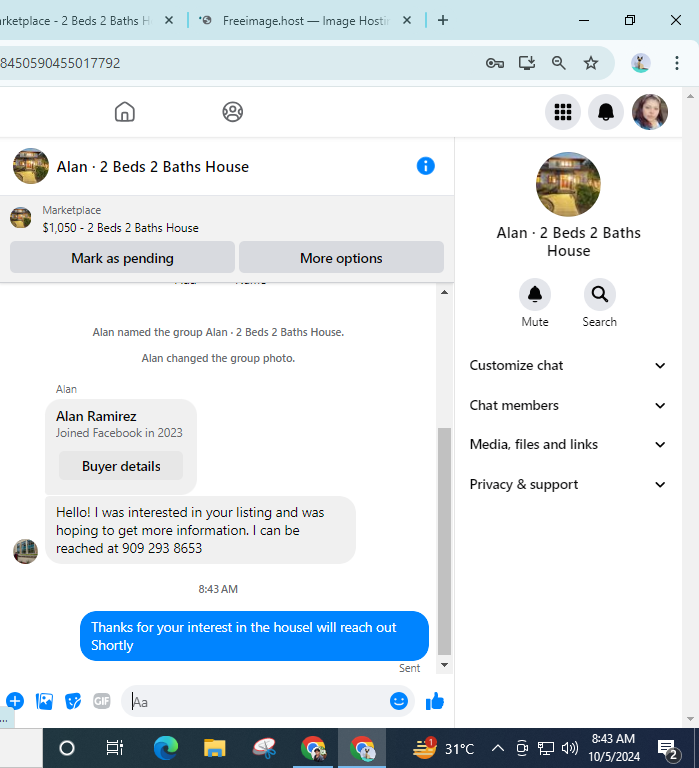Open the network icon in system tray

click(546, 748)
